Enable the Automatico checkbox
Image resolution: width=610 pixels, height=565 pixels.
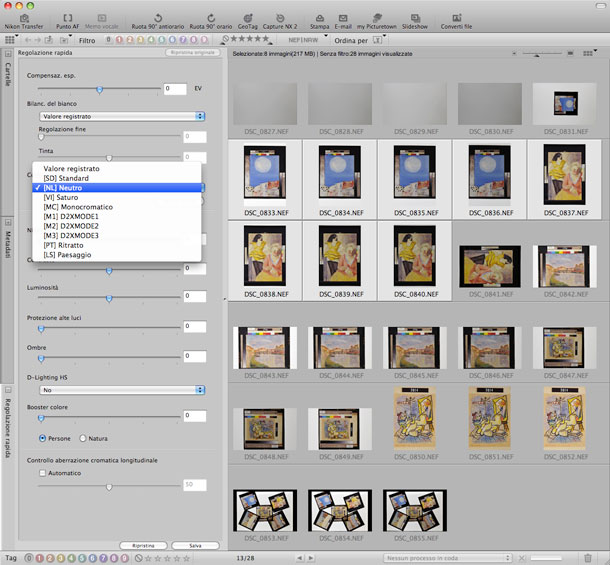click(42, 473)
